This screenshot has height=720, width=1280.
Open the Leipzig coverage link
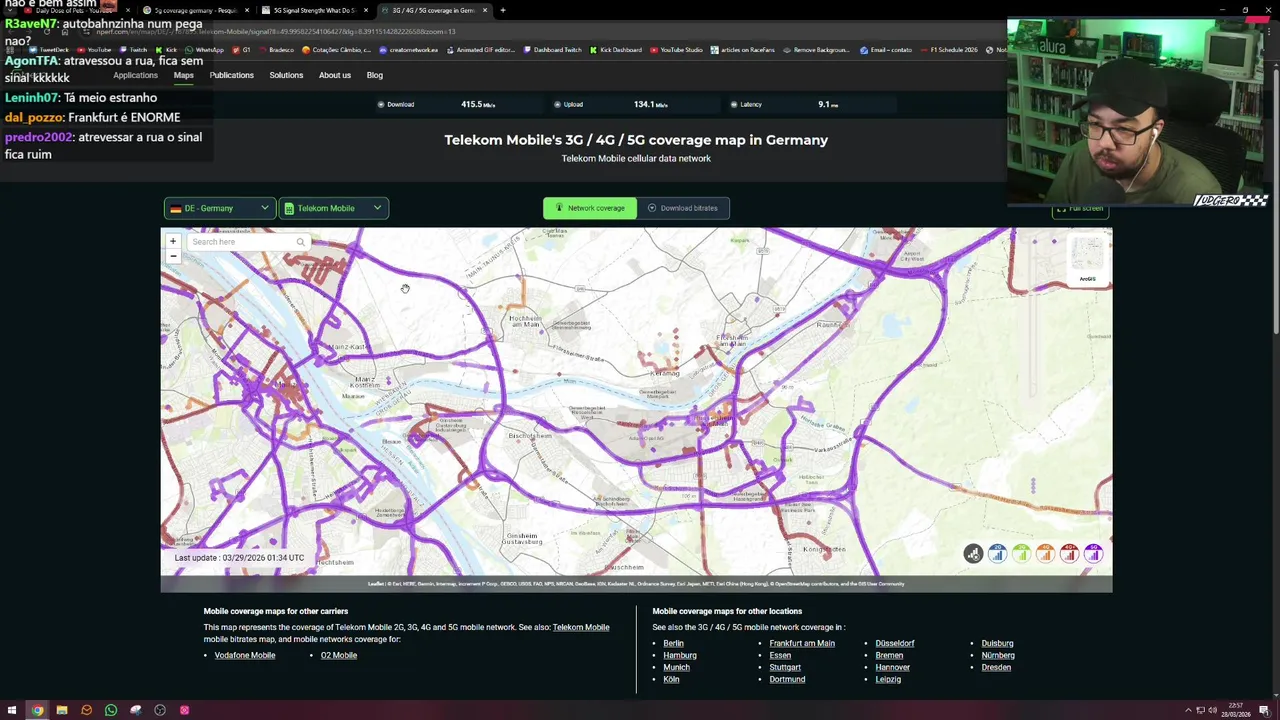coord(888,679)
